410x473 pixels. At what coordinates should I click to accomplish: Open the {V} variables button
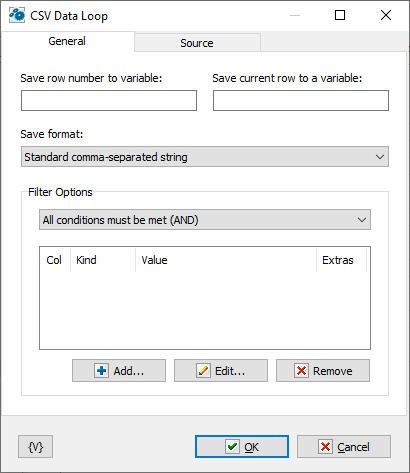pyautogui.click(x=35, y=447)
